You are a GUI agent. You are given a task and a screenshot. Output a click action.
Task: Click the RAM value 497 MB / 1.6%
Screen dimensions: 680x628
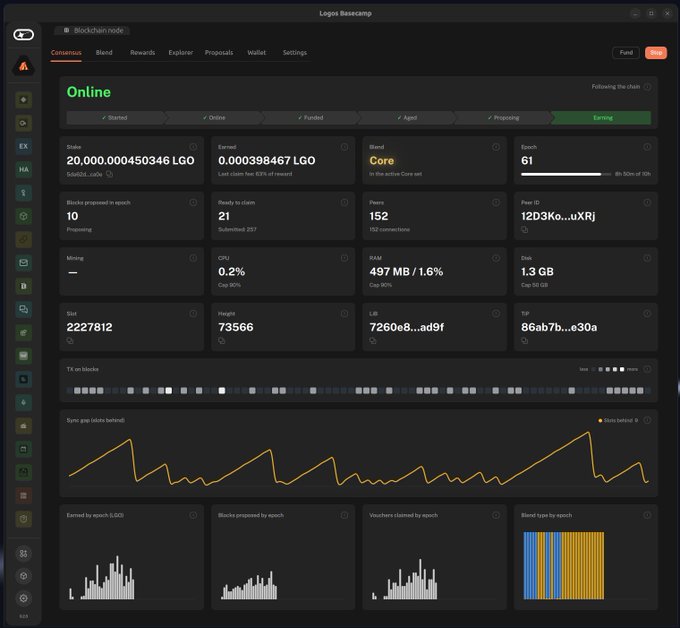406,271
